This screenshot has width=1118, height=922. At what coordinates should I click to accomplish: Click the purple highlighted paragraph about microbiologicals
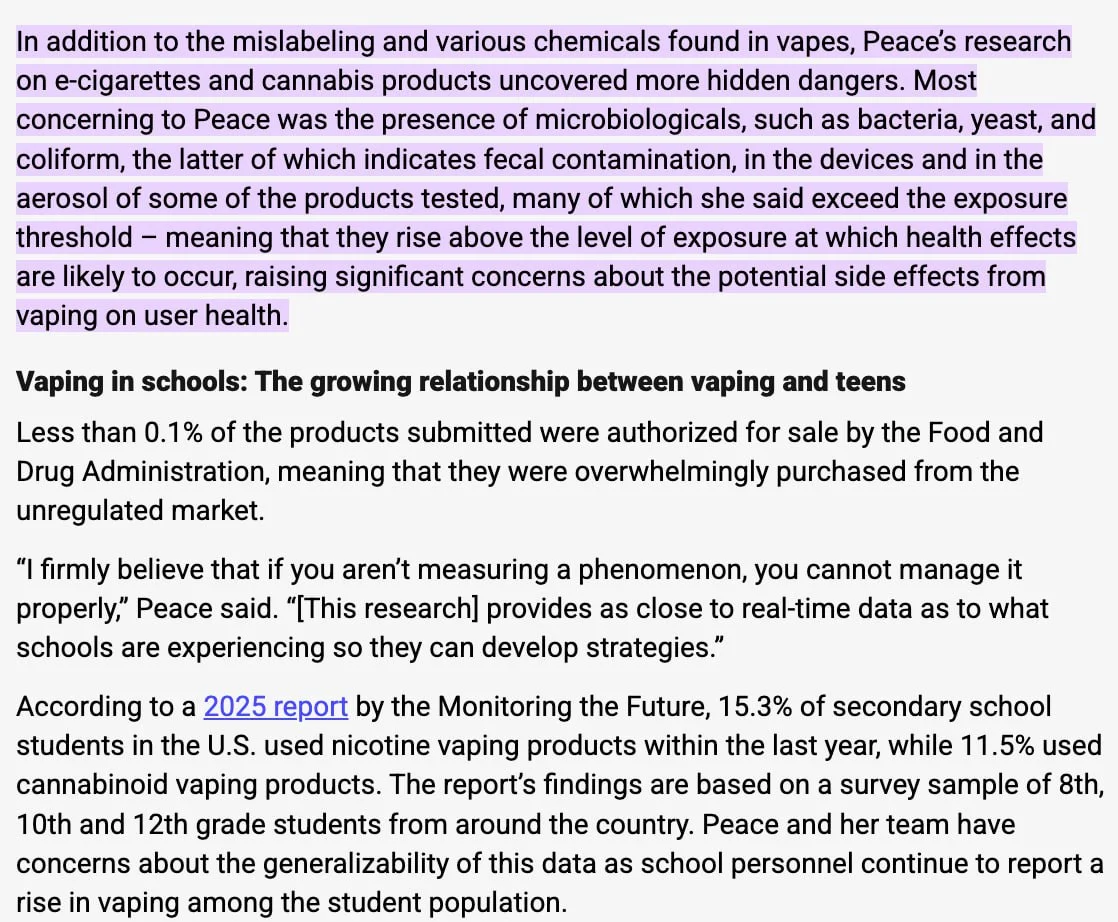pos(540,179)
